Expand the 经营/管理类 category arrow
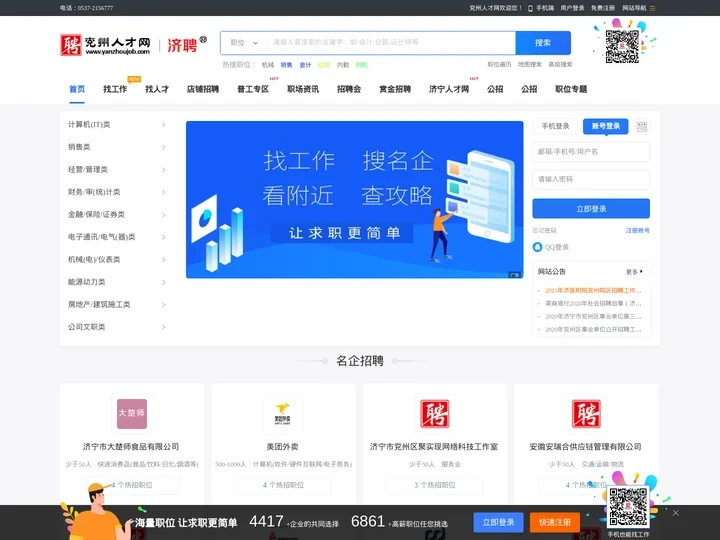This screenshot has width=720, height=540. [x=163, y=170]
